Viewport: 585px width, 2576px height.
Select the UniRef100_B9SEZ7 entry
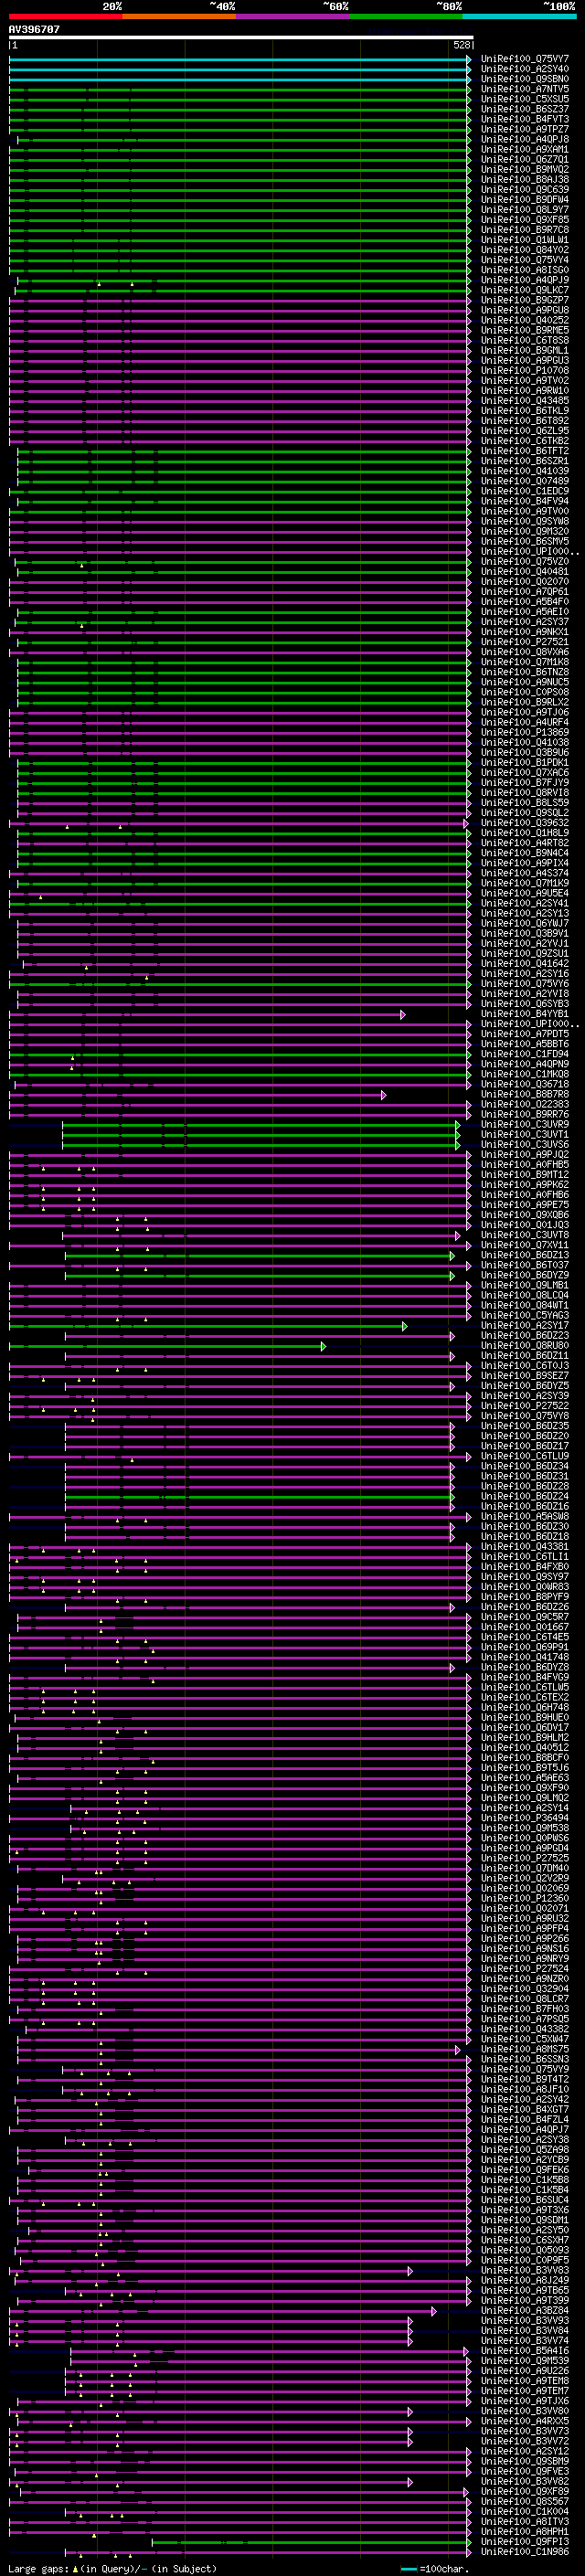(525, 1375)
